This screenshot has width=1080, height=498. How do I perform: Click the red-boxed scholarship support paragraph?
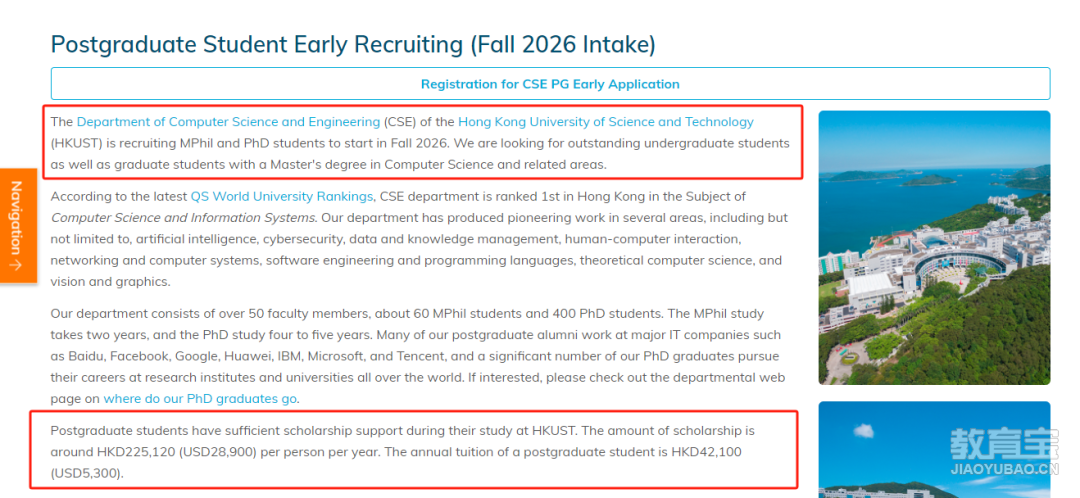[414, 450]
